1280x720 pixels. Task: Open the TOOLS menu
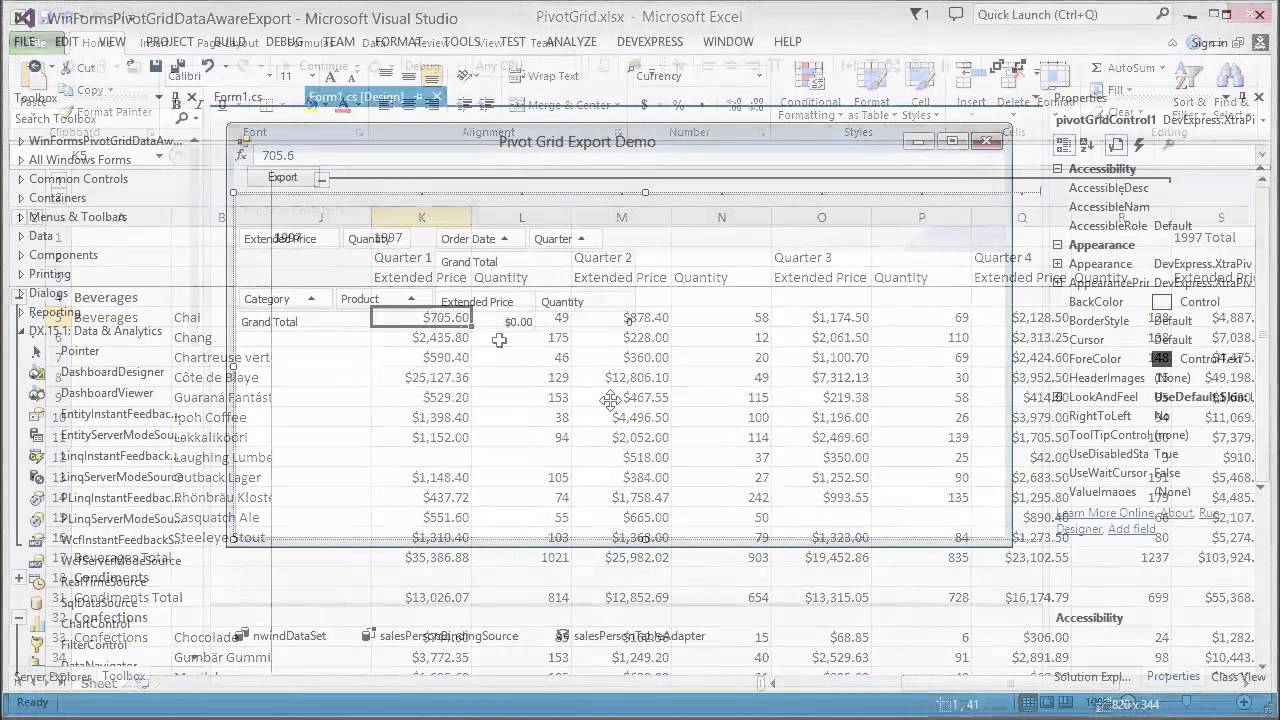pyautogui.click(x=462, y=42)
